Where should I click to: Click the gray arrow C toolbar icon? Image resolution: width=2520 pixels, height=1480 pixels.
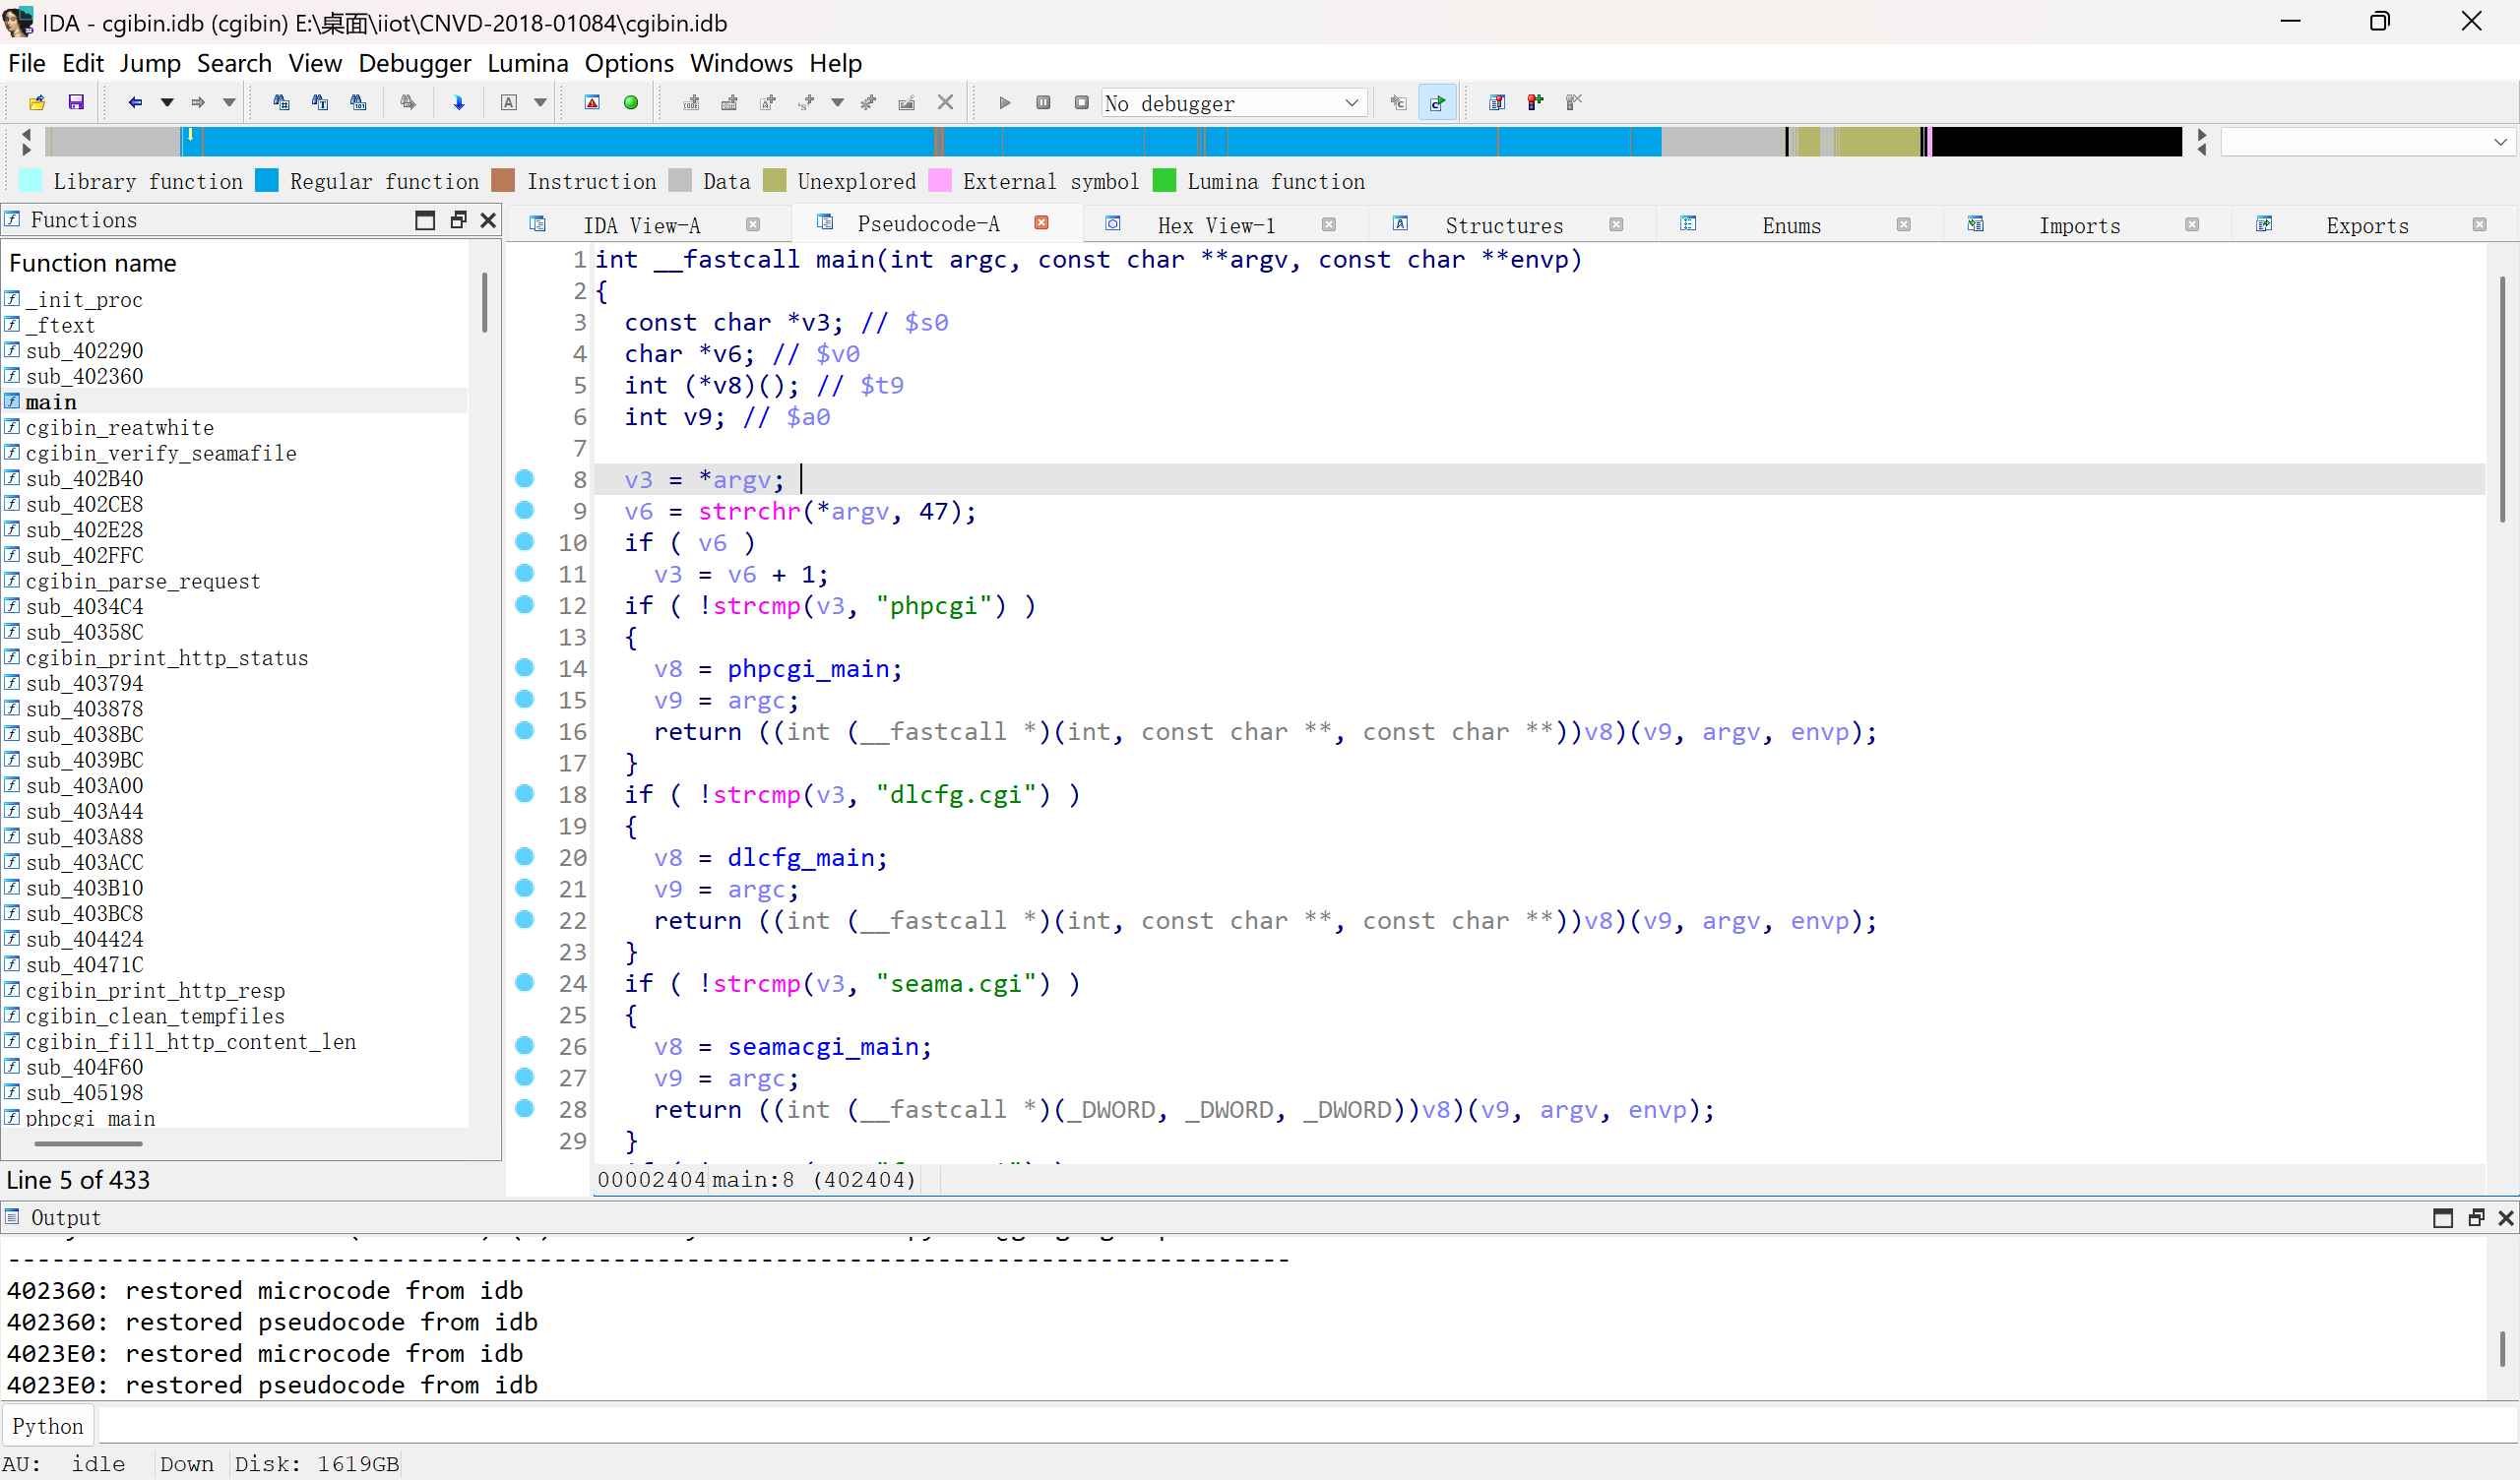pyautogui.click(x=1398, y=102)
